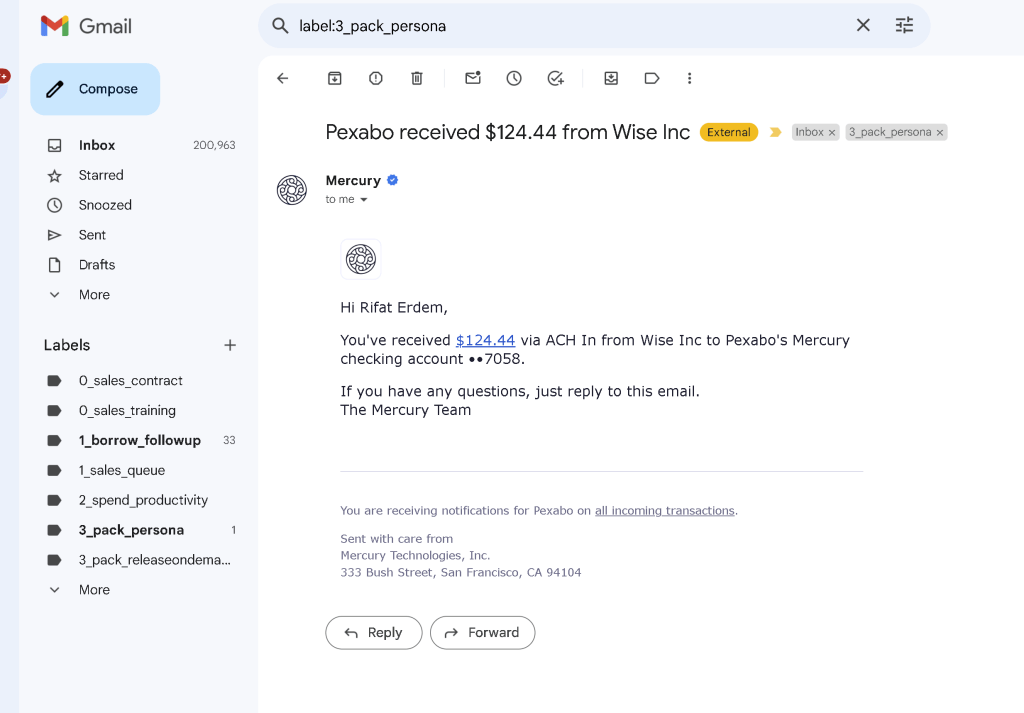Clear the search query with X

863,25
